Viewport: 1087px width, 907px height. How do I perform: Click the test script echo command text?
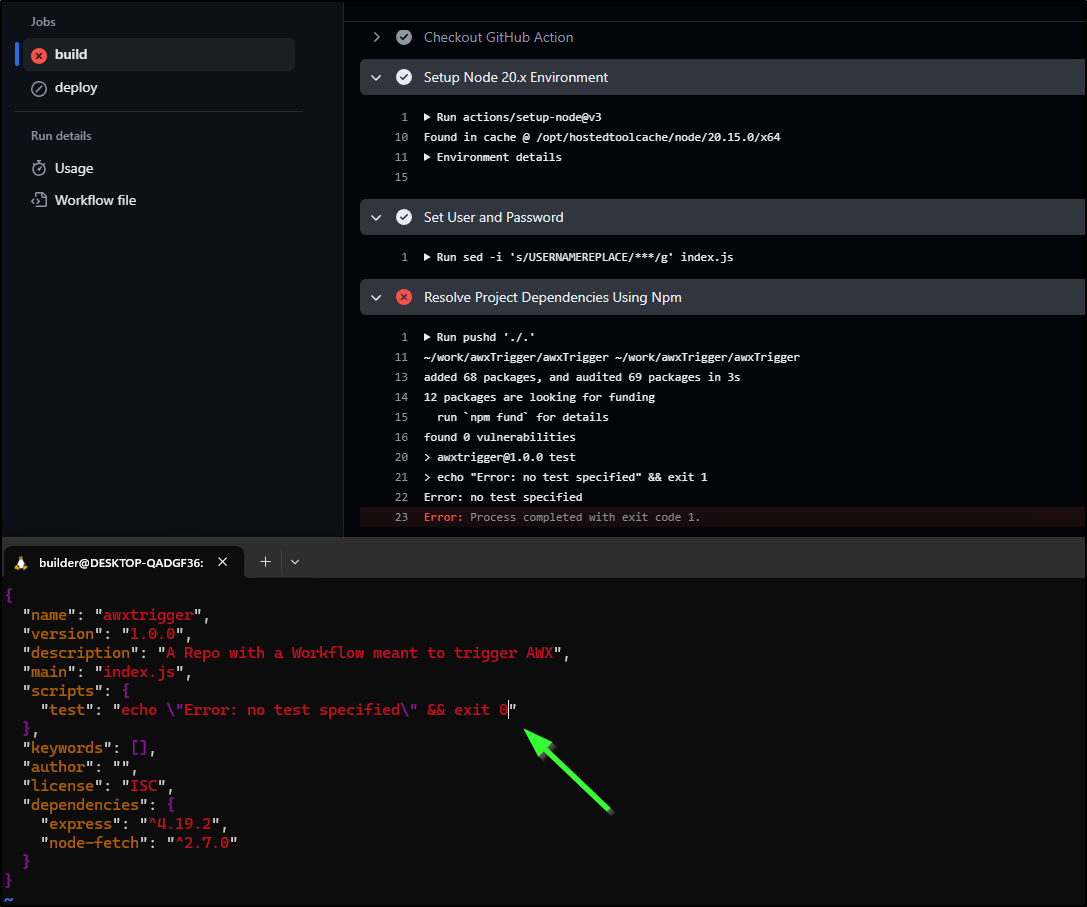point(315,710)
